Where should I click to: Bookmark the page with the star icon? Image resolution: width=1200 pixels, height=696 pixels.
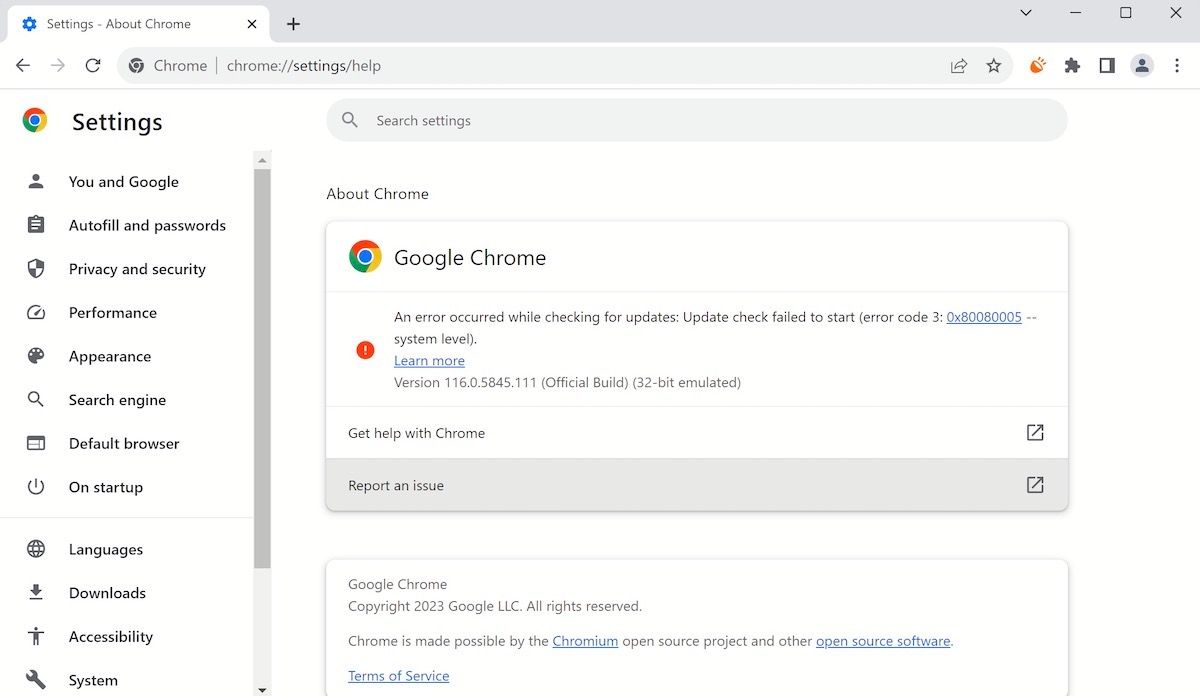994,65
